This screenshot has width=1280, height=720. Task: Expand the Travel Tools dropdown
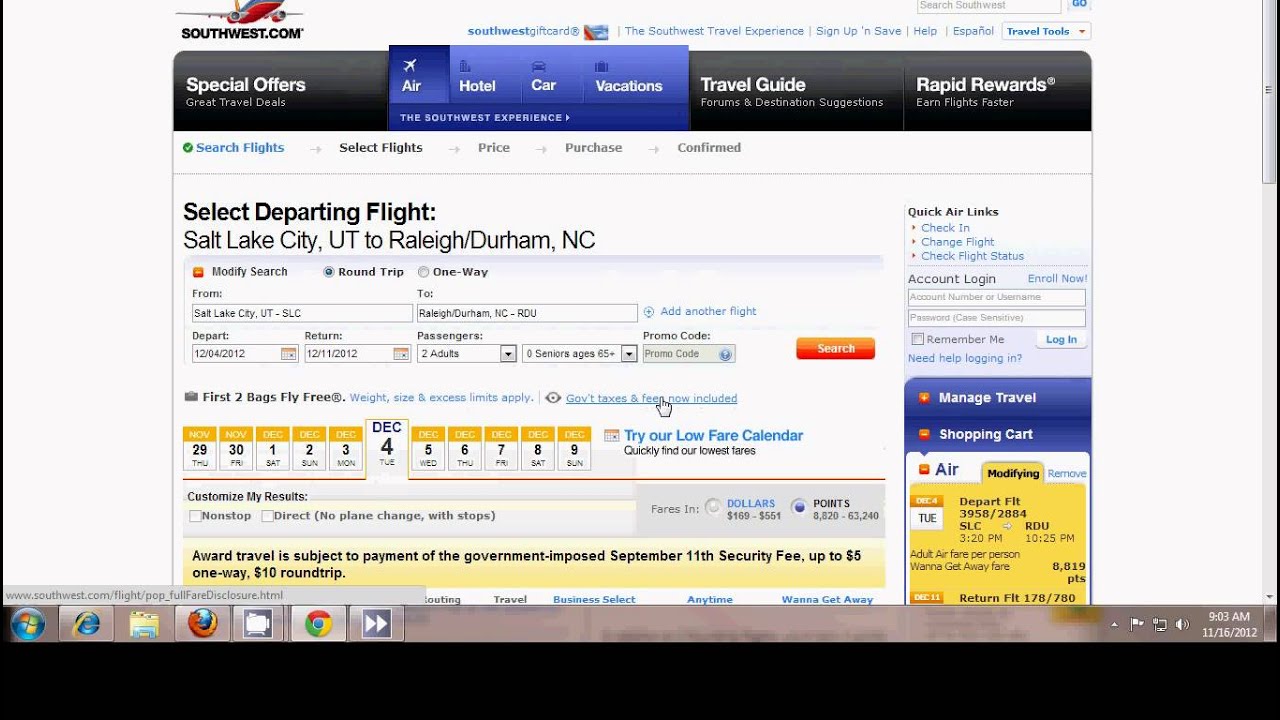(1045, 31)
